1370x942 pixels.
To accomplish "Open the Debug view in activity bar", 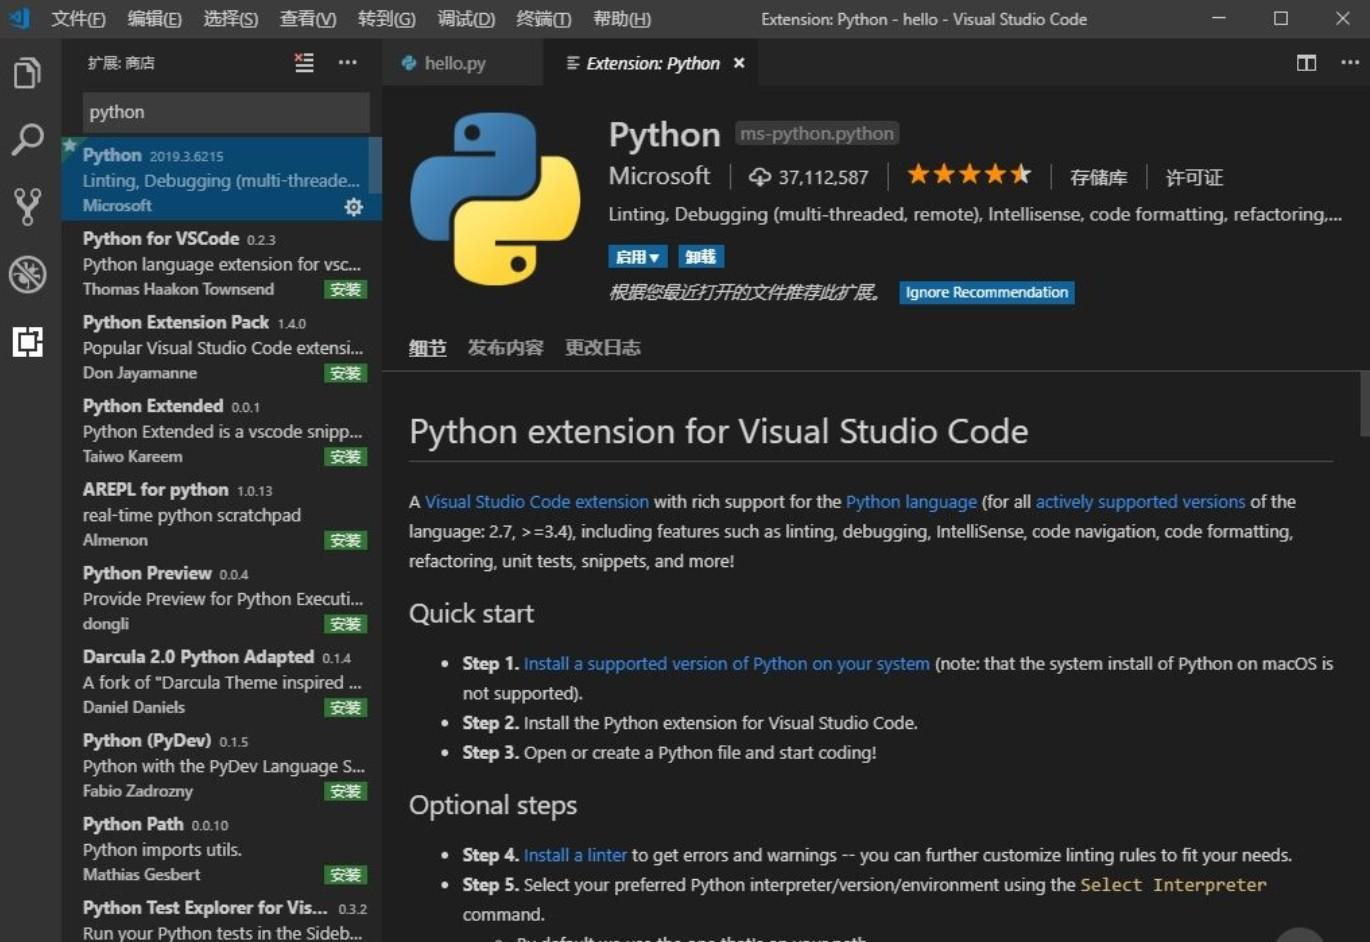I will (x=27, y=274).
